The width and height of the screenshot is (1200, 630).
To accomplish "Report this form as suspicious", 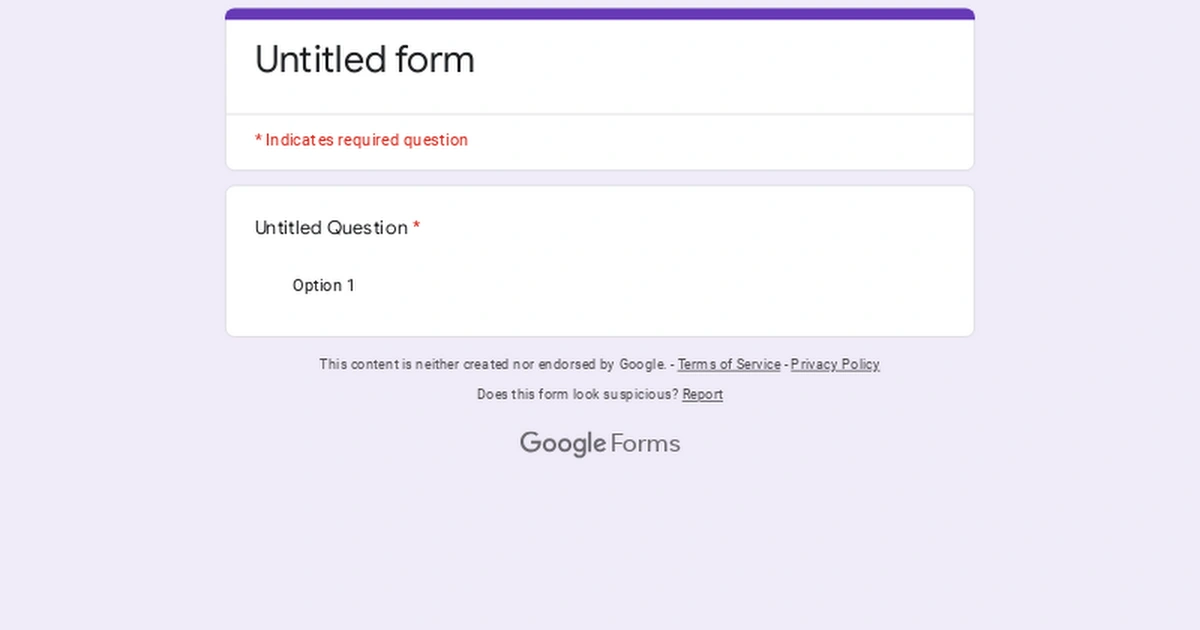I will click(x=702, y=395).
